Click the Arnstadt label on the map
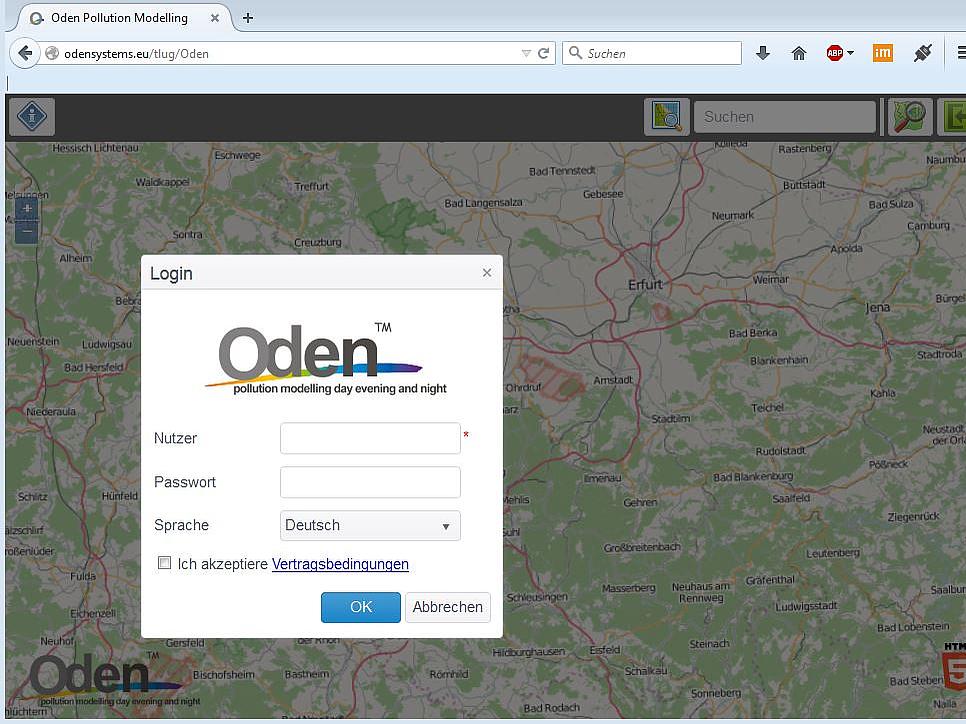Screen dimensions: 966x724 (x=613, y=380)
